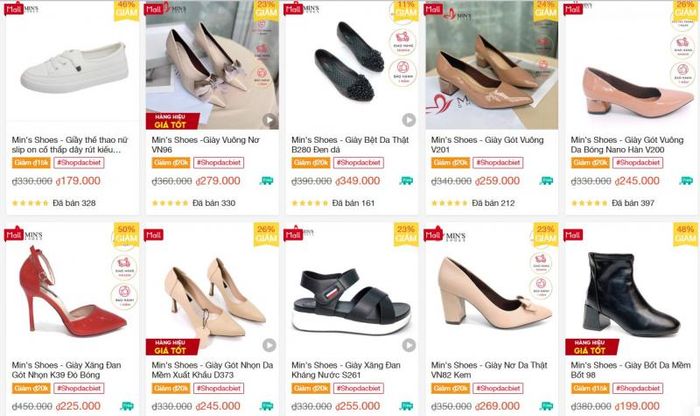Click the 48% GIẢM discount badge
The image size is (700, 416).
tap(685, 235)
